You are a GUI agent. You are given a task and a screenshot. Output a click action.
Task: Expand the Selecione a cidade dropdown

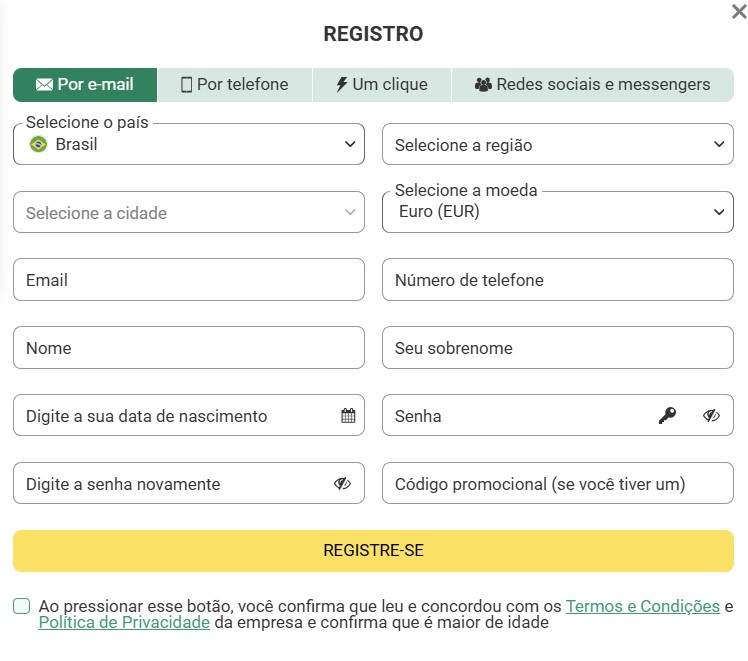[x=189, y=213]
